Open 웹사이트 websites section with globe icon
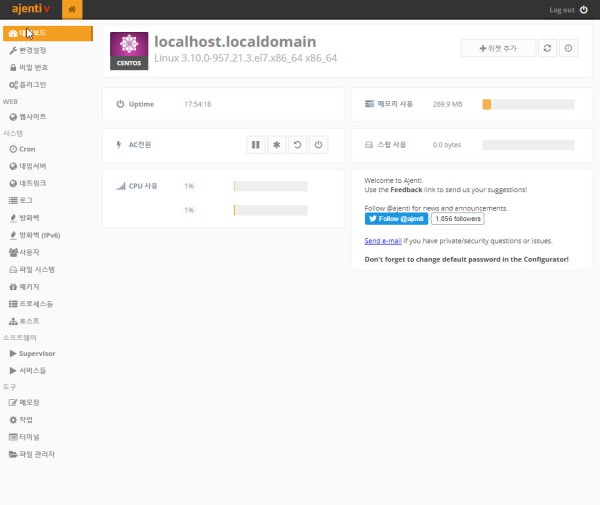 click(x=28, y=117)
